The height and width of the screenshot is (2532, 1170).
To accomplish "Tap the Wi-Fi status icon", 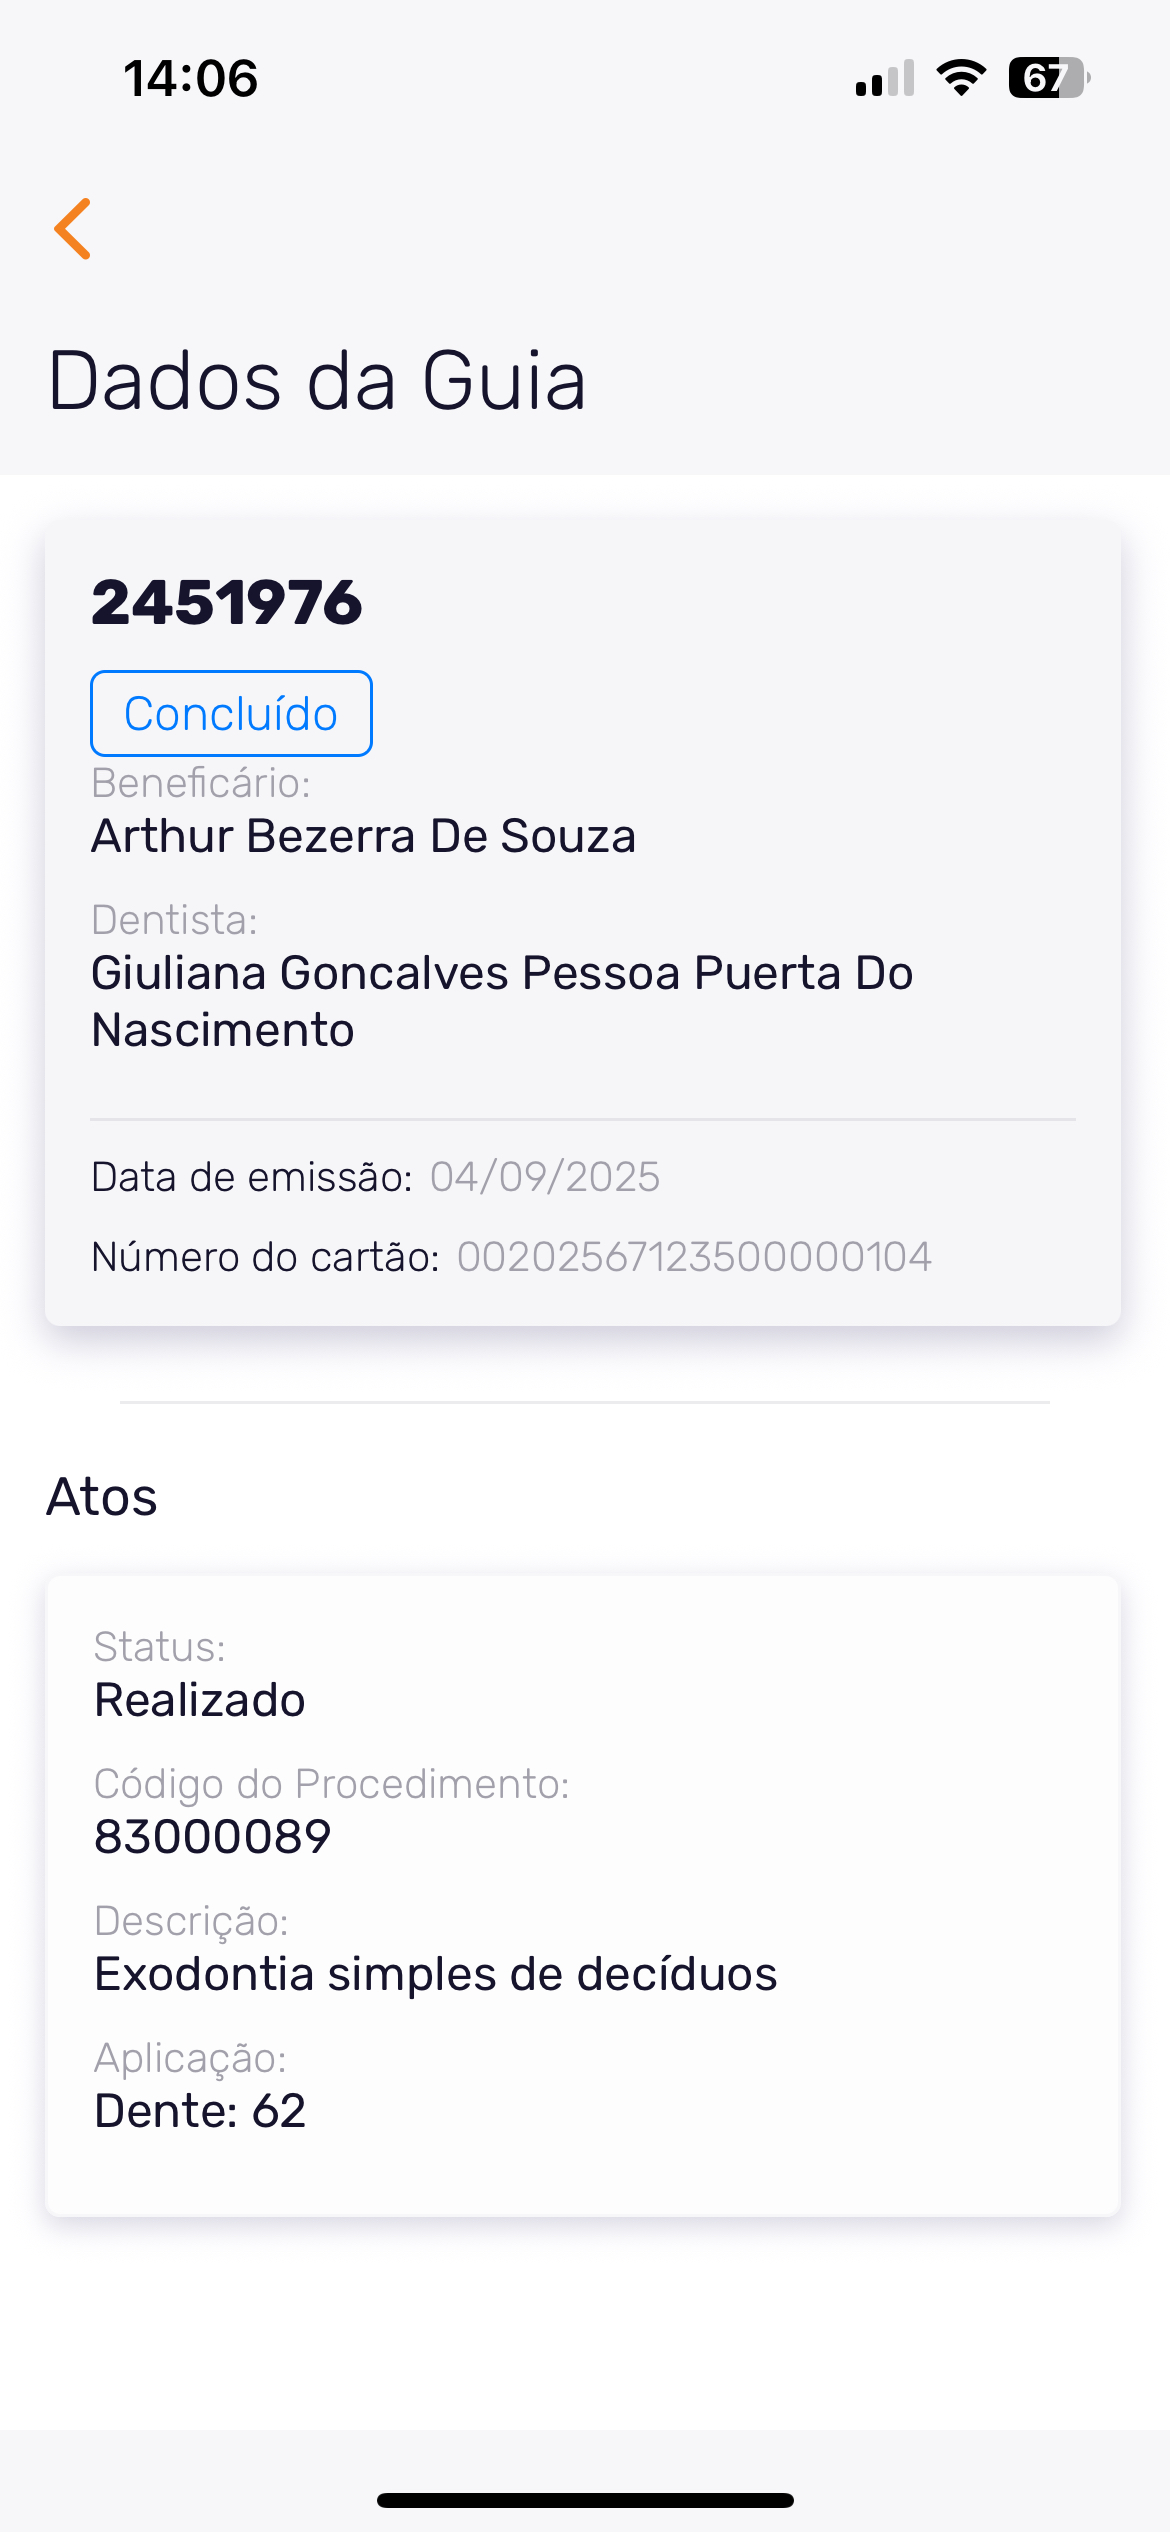I will [961, 78].
